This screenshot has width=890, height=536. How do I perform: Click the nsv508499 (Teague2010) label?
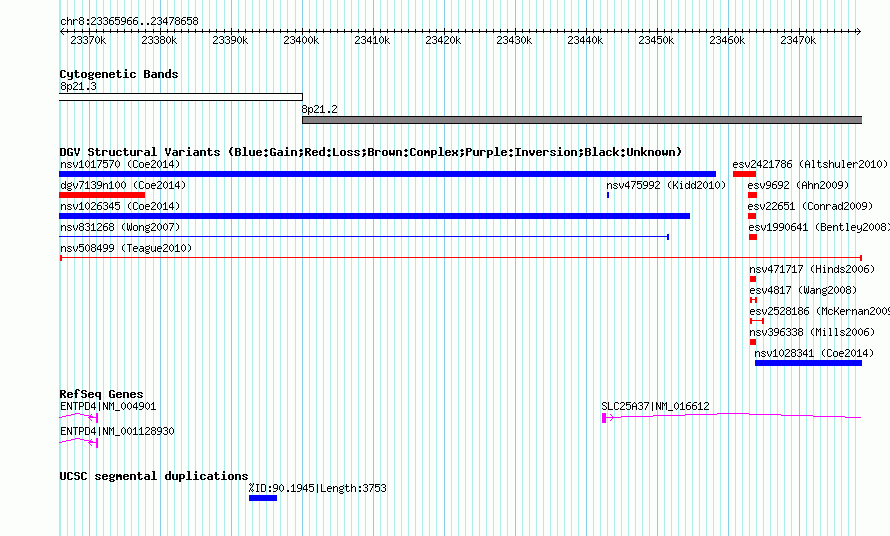click(126, 248)
